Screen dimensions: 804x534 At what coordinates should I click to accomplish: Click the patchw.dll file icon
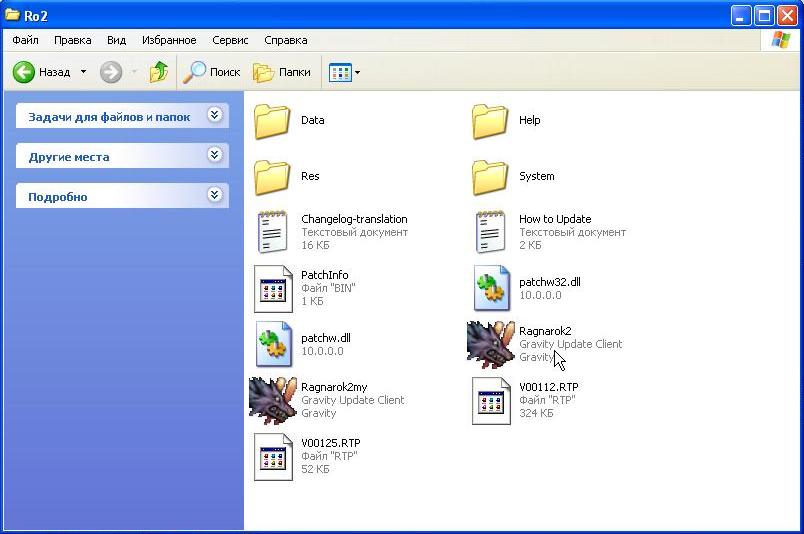pyautogui.click(x=273, y=344)
